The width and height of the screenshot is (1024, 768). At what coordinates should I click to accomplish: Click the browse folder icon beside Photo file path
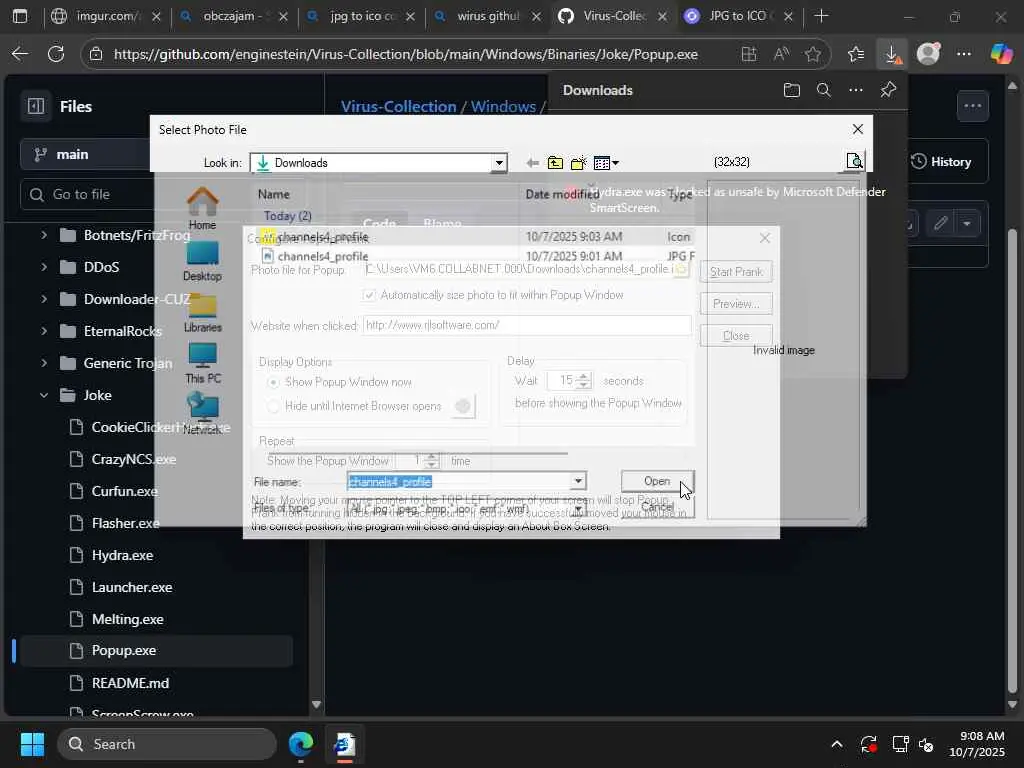(681, 269)
